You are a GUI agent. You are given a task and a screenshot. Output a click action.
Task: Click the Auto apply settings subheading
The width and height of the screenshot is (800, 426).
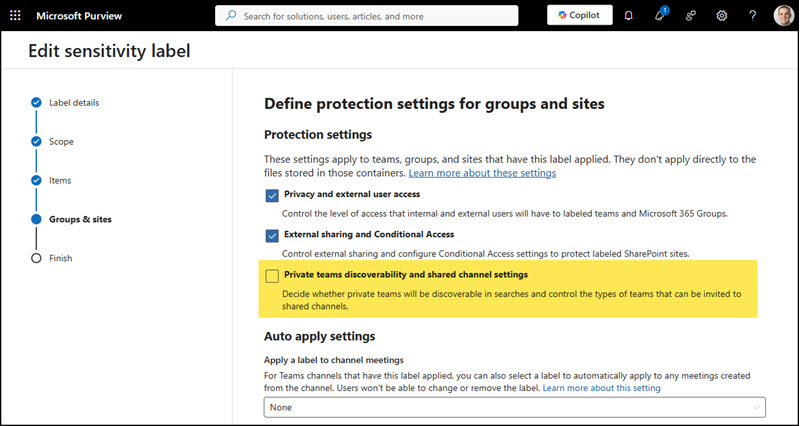click(319, 336)
